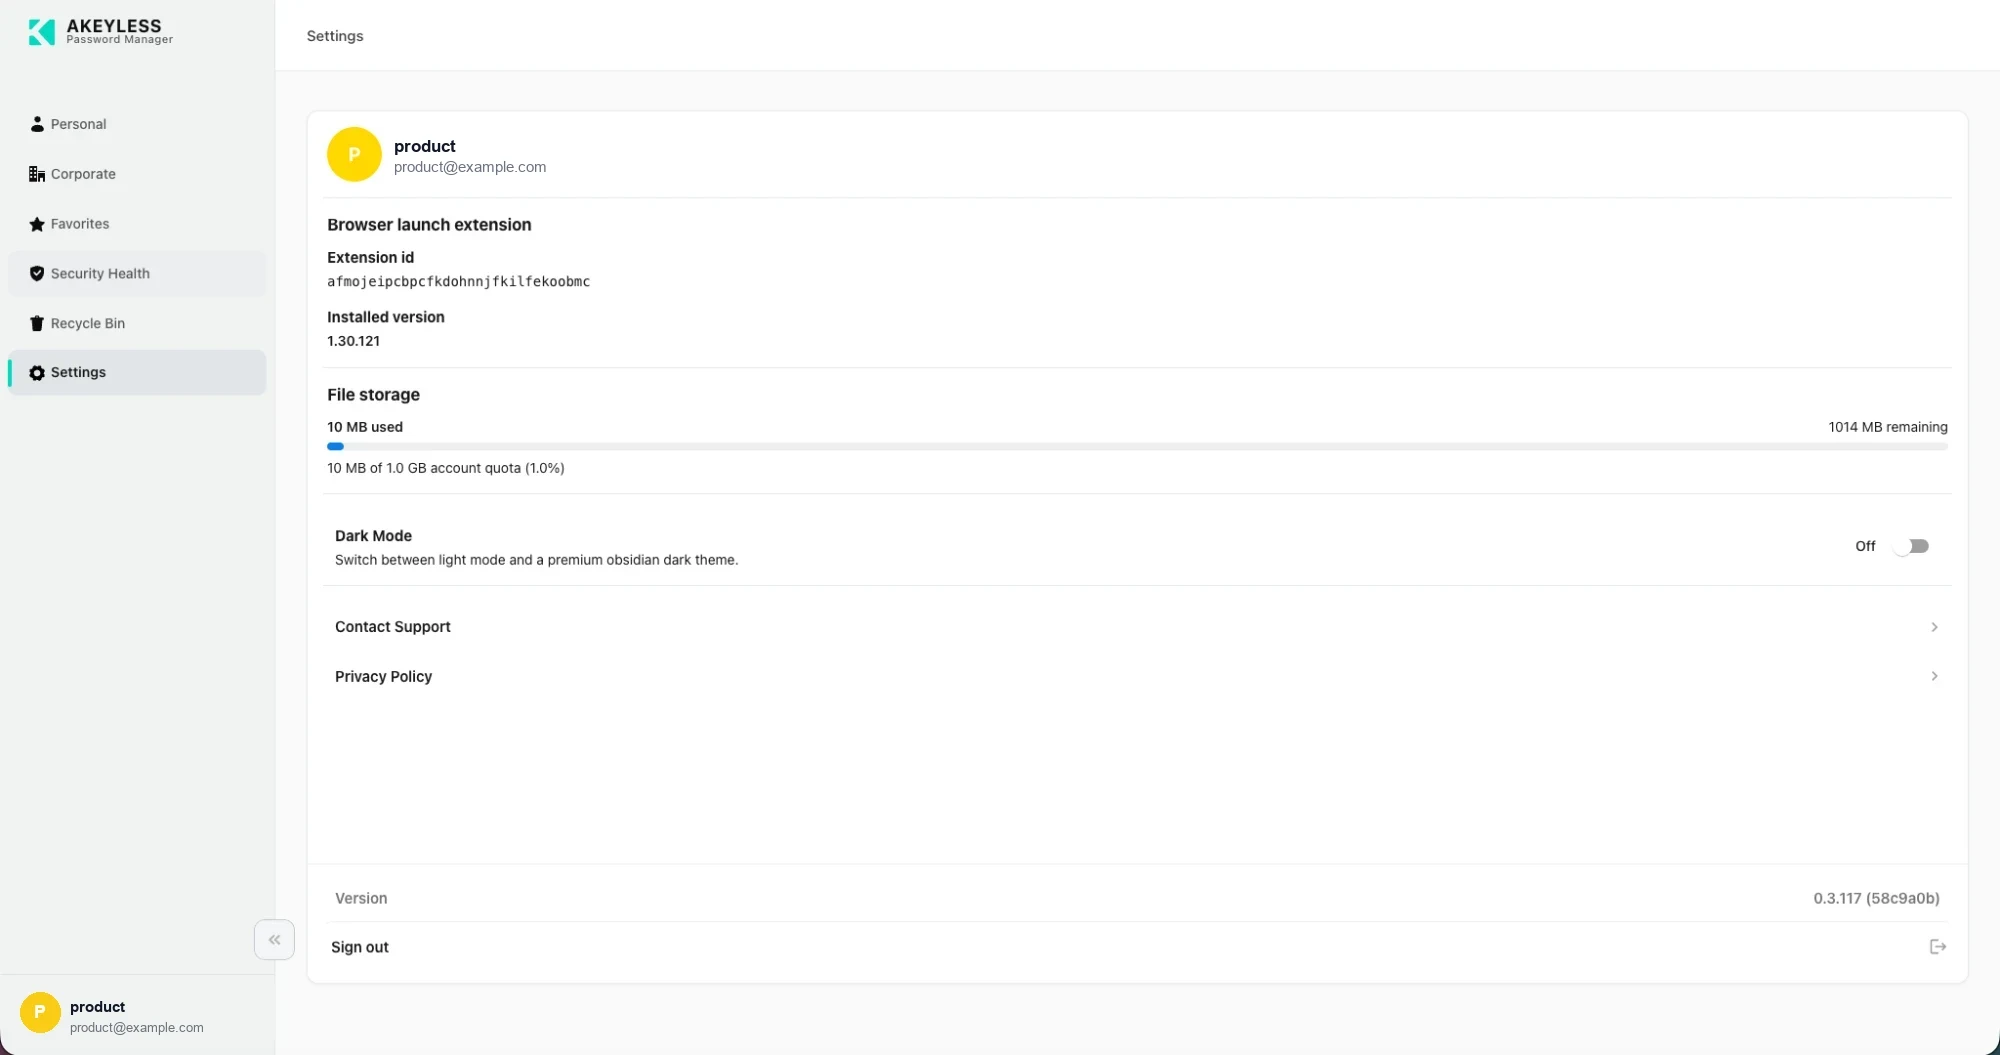Screen dimensions: 2000x1055
Task: Open the Corporate section
Action: pyautogui.click(x=137, y=174)
